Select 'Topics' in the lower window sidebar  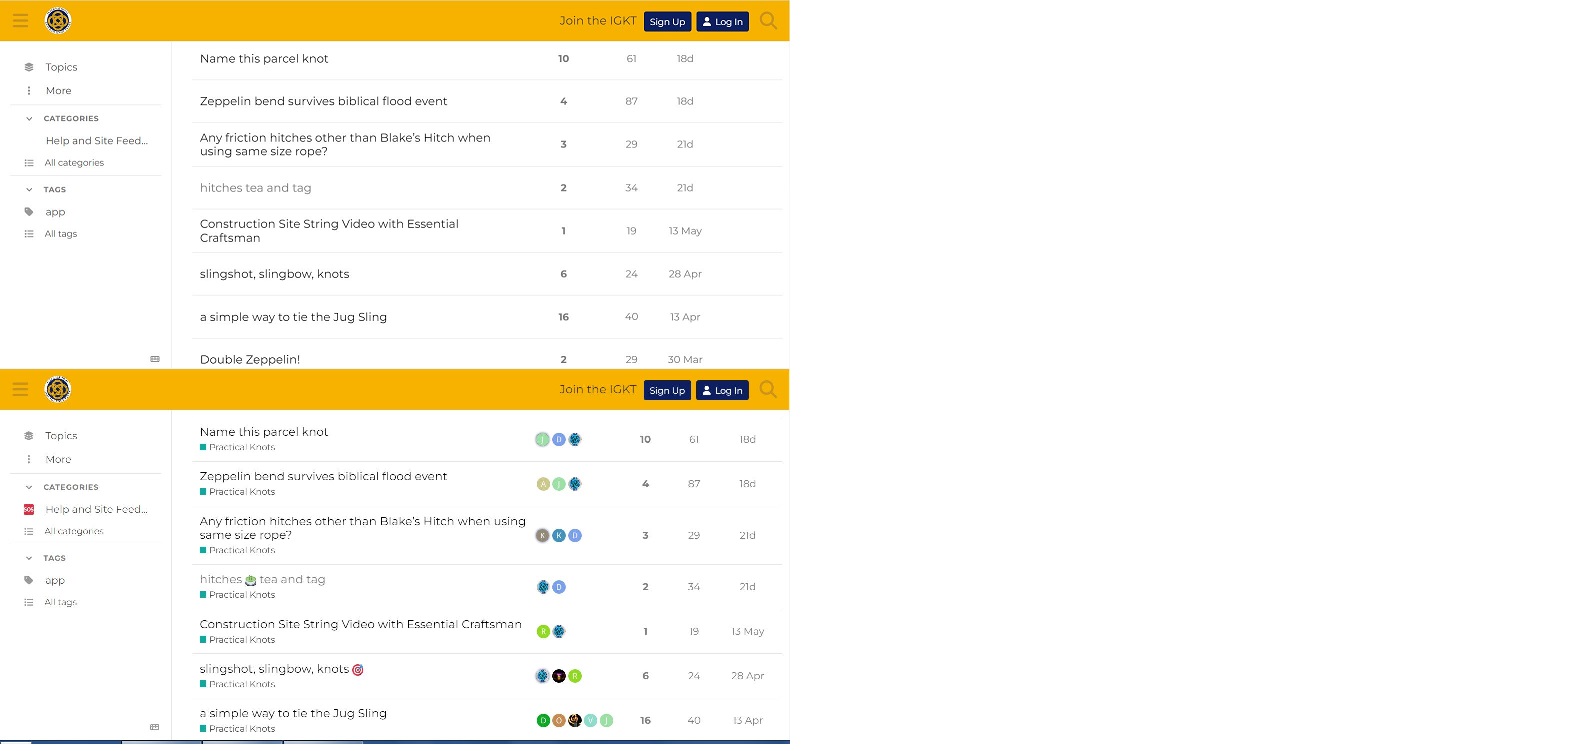(x=61, y=436)
